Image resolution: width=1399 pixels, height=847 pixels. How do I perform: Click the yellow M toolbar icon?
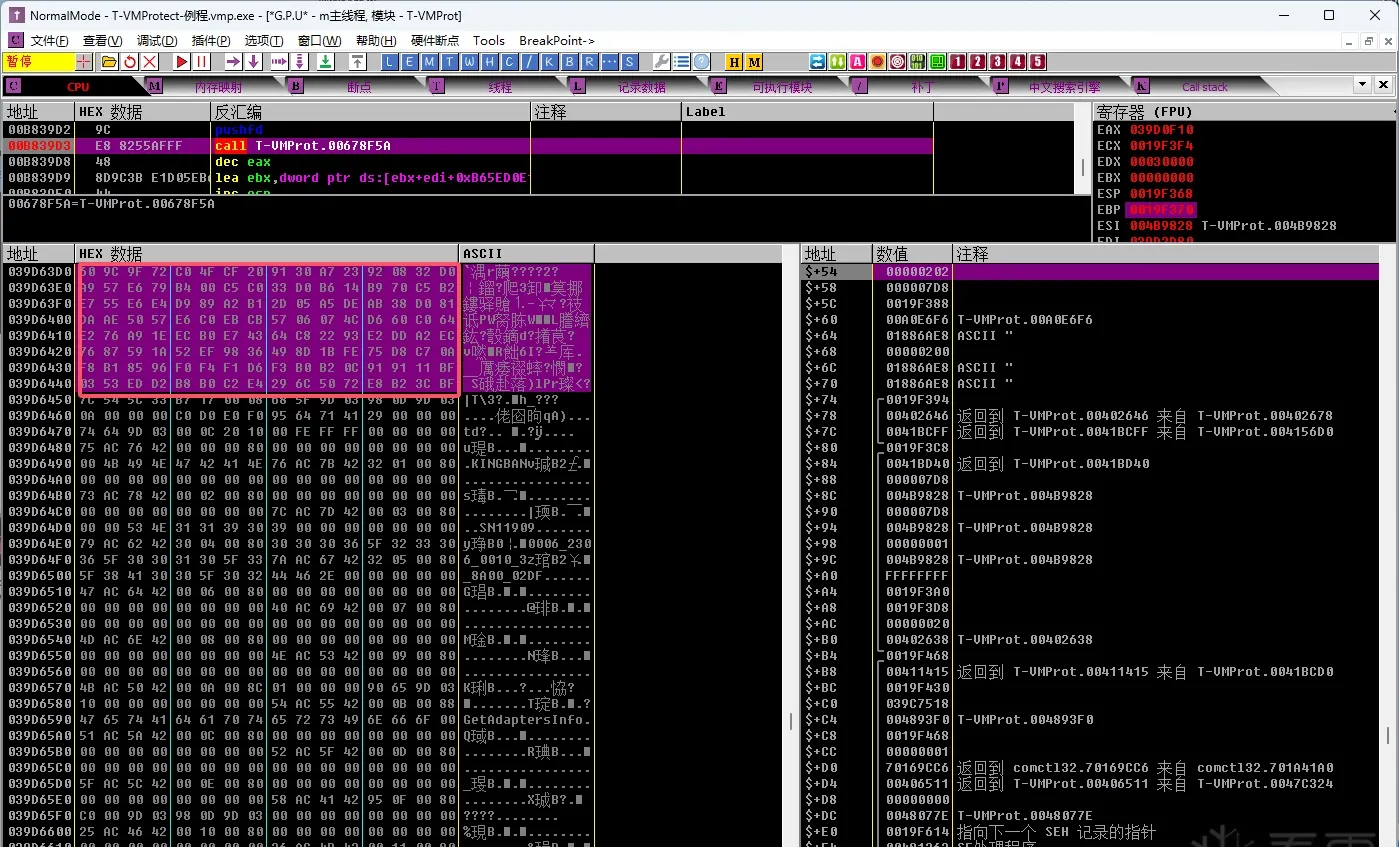click(754, 62)
